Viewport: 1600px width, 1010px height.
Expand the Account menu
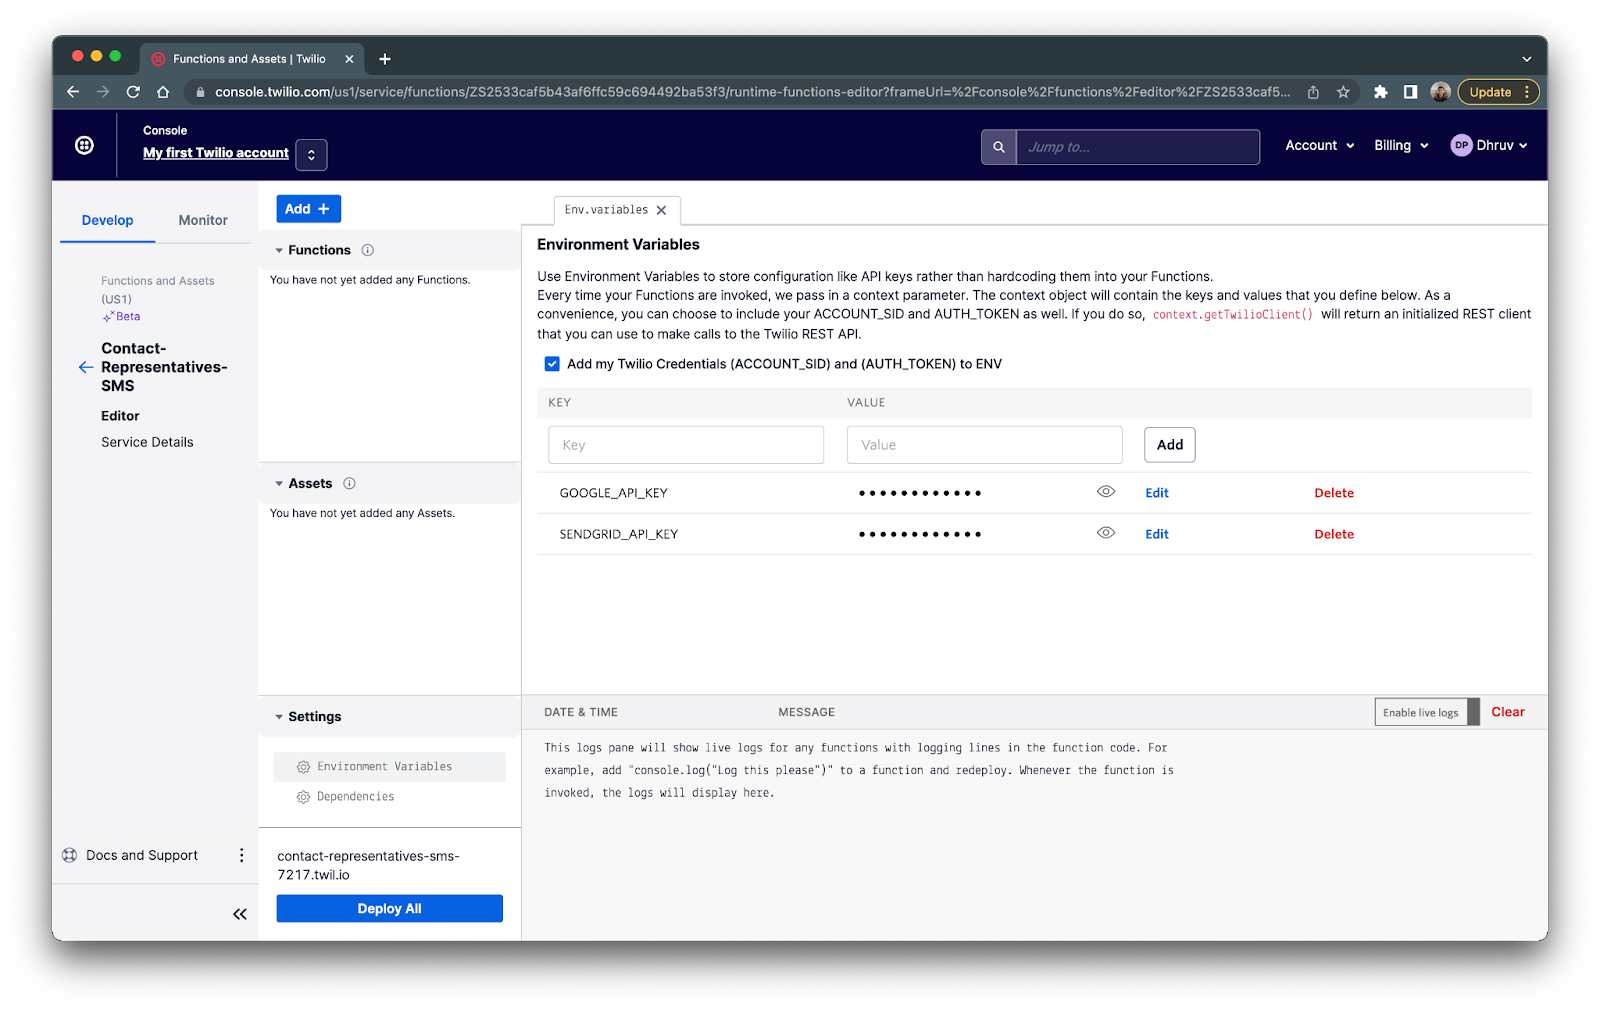pyautogui.click(x=1320, y=146)
